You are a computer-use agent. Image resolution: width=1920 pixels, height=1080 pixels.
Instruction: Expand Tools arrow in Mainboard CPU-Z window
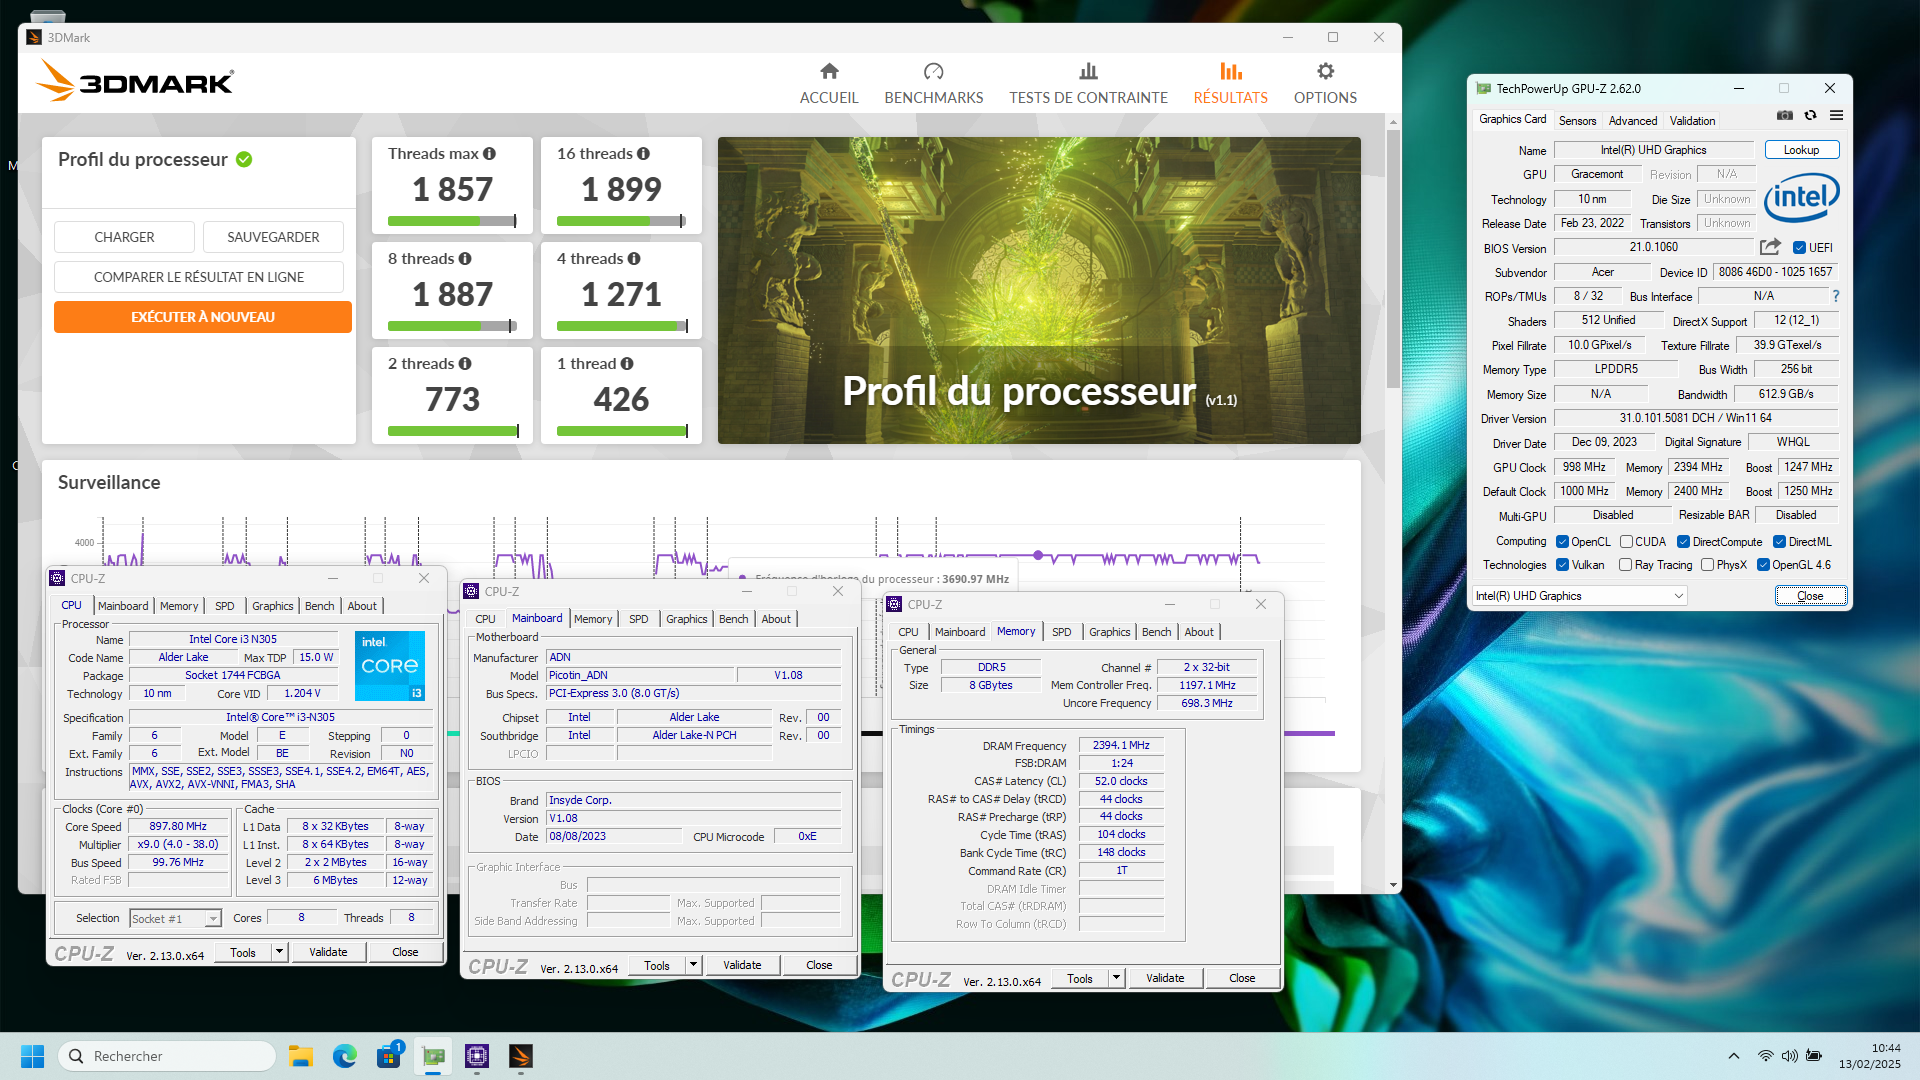pyautogui.click(x=694, y=965)
